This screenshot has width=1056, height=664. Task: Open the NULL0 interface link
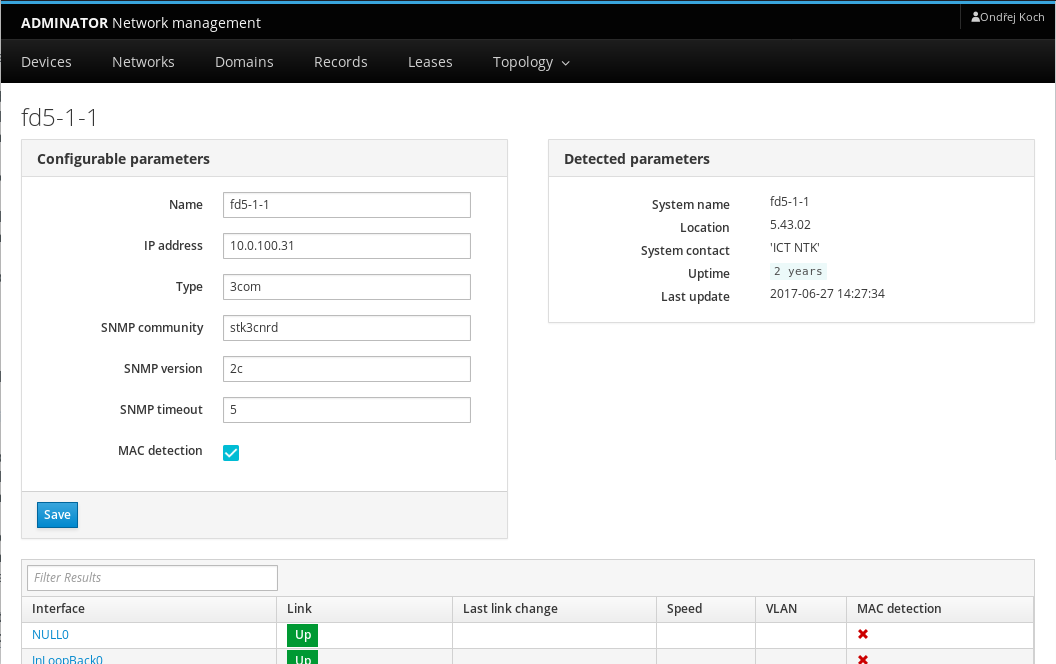pyautogui.click(x=50, y=635)
